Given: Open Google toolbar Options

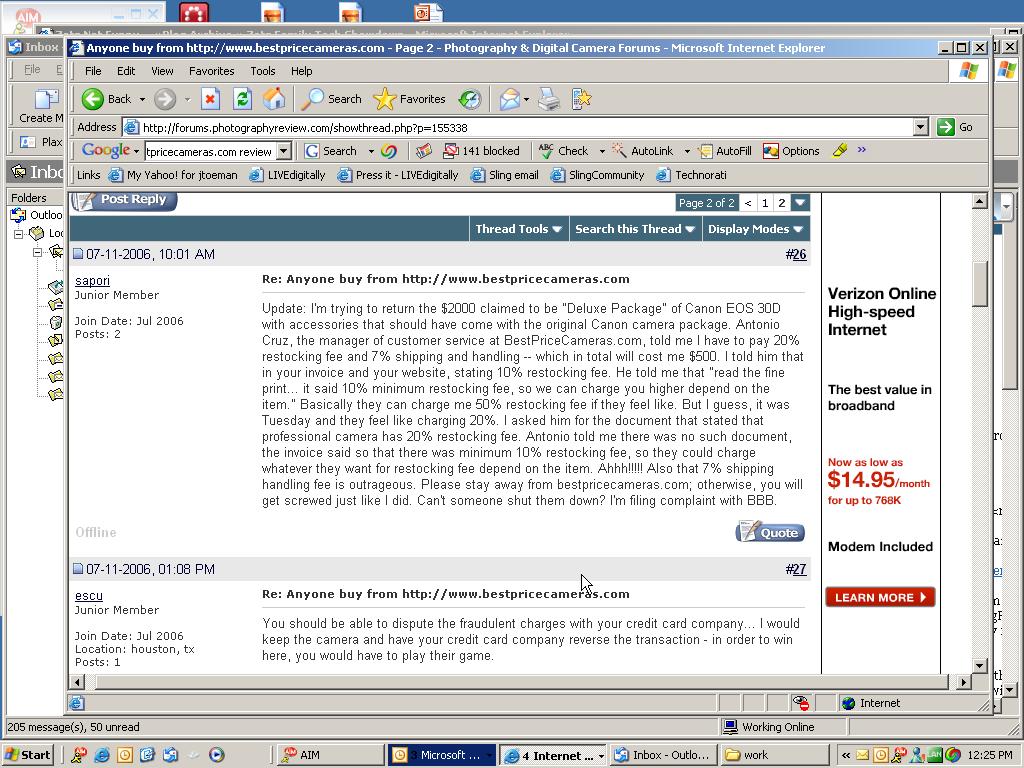Looking at the screenshot, I should click(x=791, y=151).
